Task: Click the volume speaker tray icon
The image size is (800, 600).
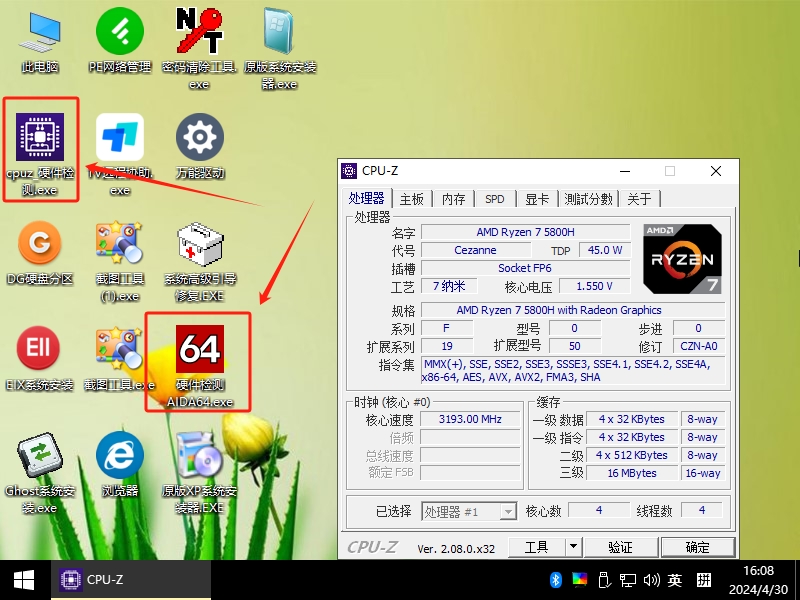Action: 652,580
